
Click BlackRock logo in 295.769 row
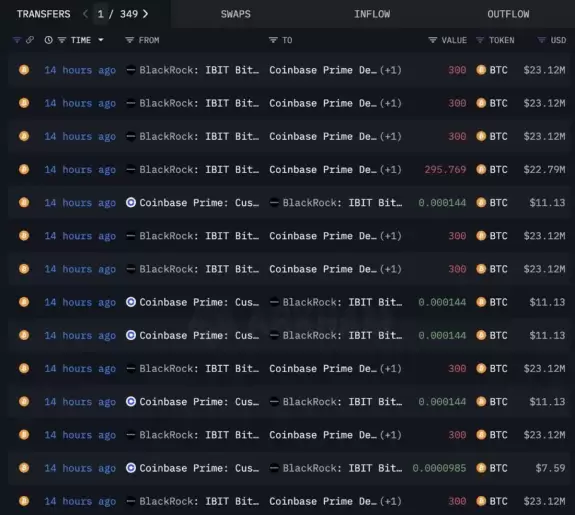pos(131,169)
